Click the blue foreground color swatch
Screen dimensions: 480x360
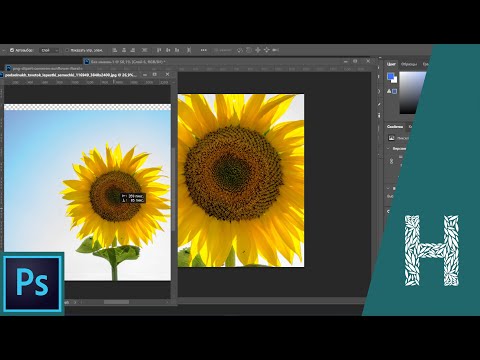coord(391,77)
